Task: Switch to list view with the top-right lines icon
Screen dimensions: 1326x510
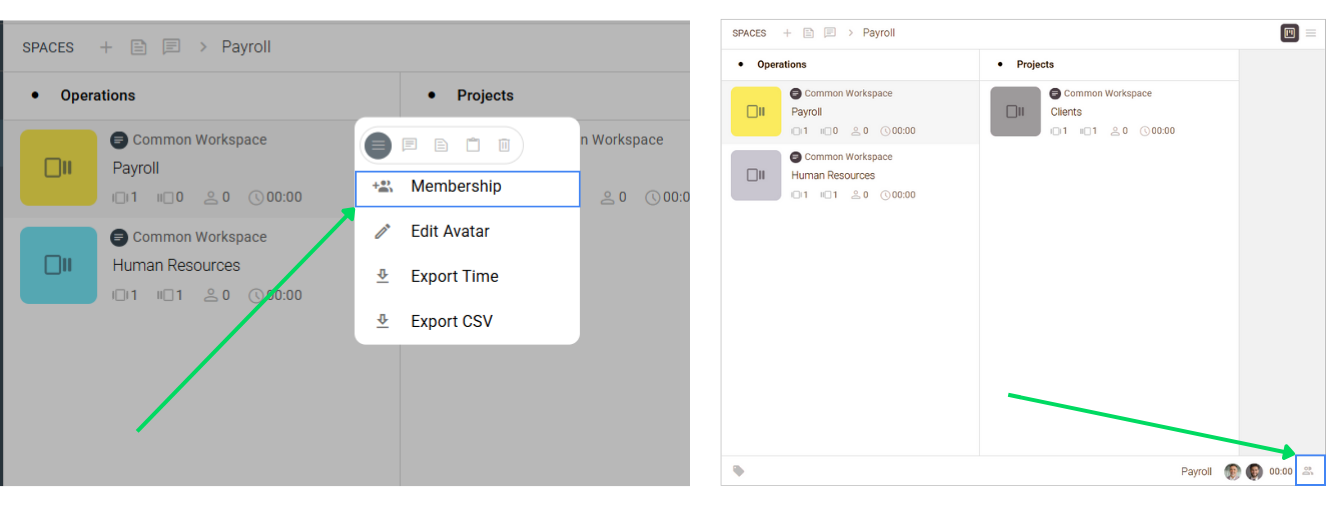Action: pos(1311,33)
